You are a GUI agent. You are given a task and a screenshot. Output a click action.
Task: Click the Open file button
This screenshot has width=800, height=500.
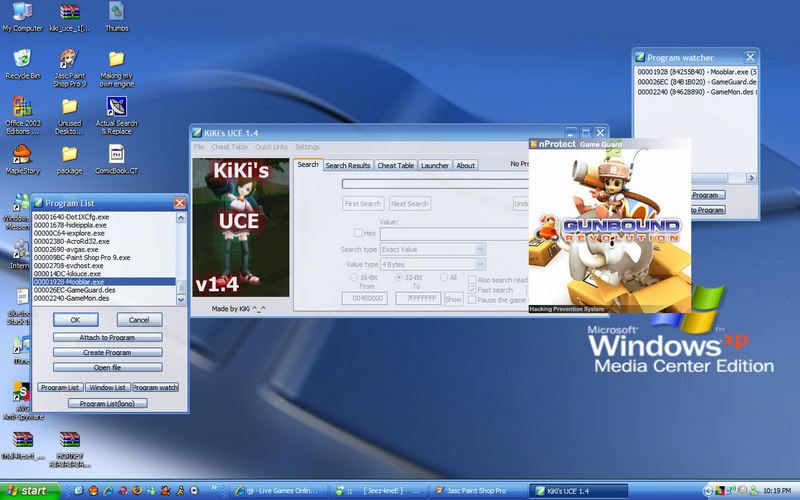tap(107, 367)
